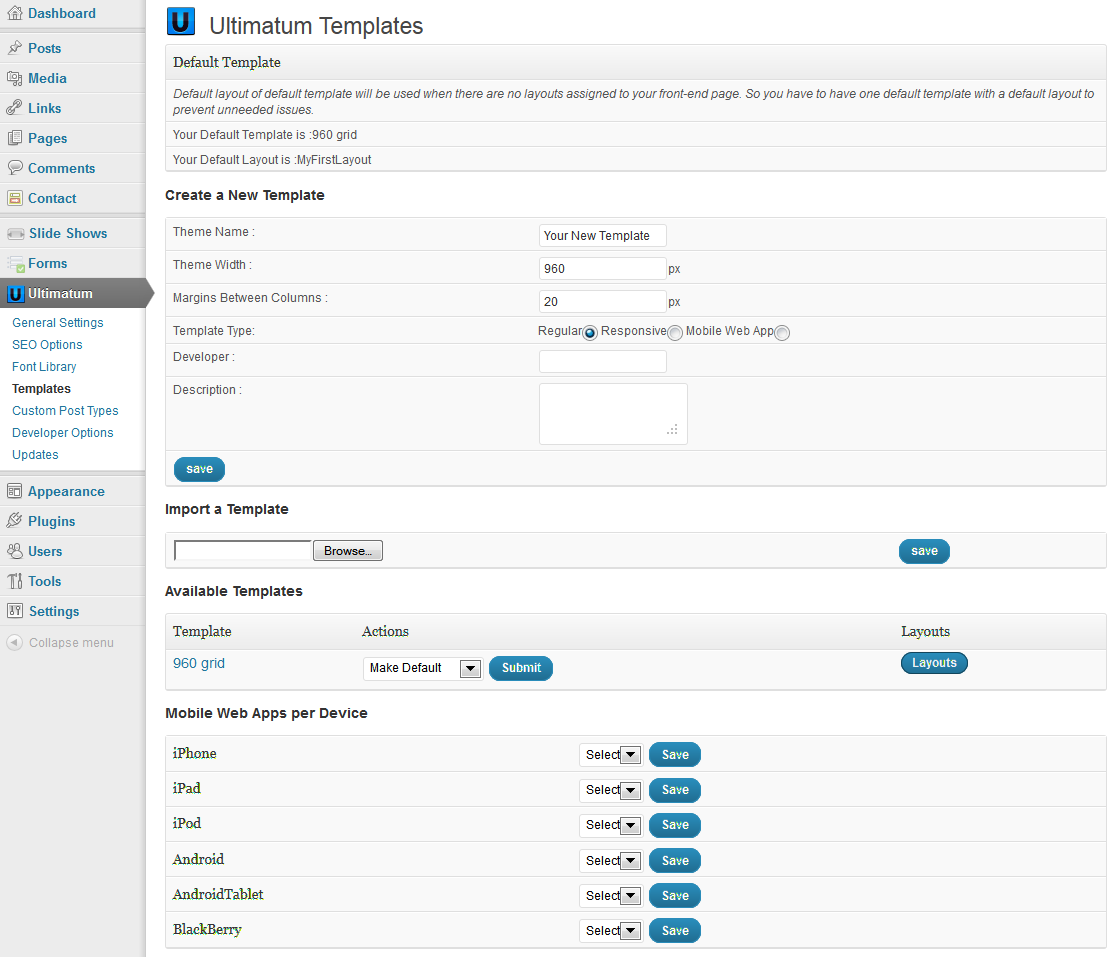Viewport: 1115px width, 957px height.
Task: Click the large Ultimatum logo in header
Action: pyautogui.click(x=181, y=21)
